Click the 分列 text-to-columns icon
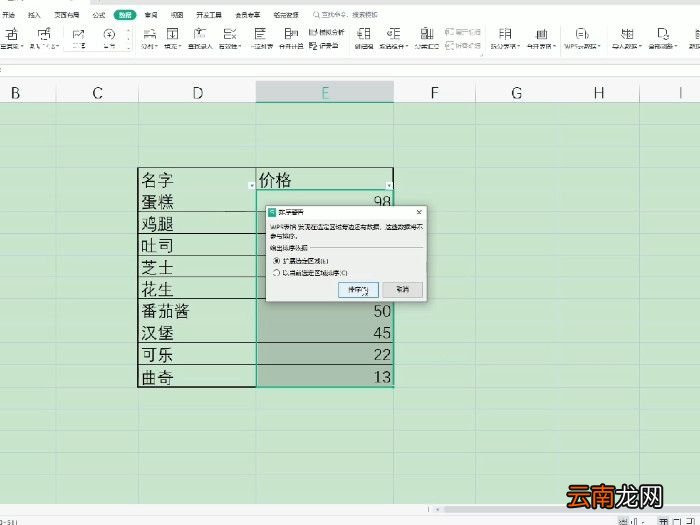Image resolution: width=700 pixels, height=525 pixels. tap(149, 34)
